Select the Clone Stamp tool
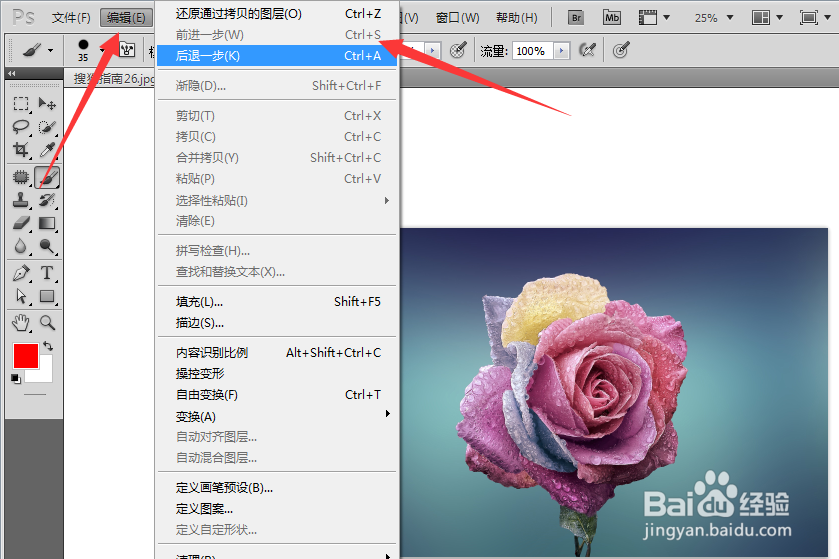Image resolution: width=839 pixels, height=559 pixels. coord(21,200)
